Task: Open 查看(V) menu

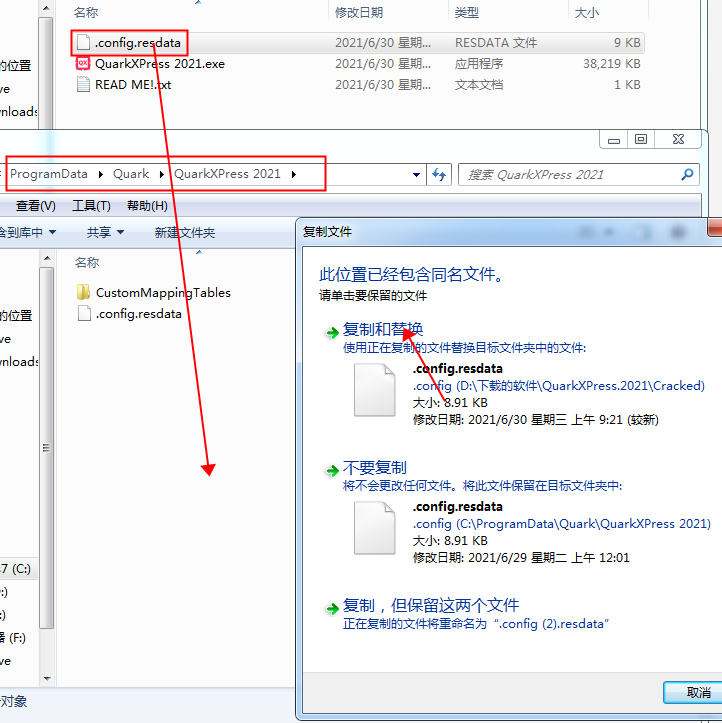Action: pyautogui.click(x=36, y=206)
